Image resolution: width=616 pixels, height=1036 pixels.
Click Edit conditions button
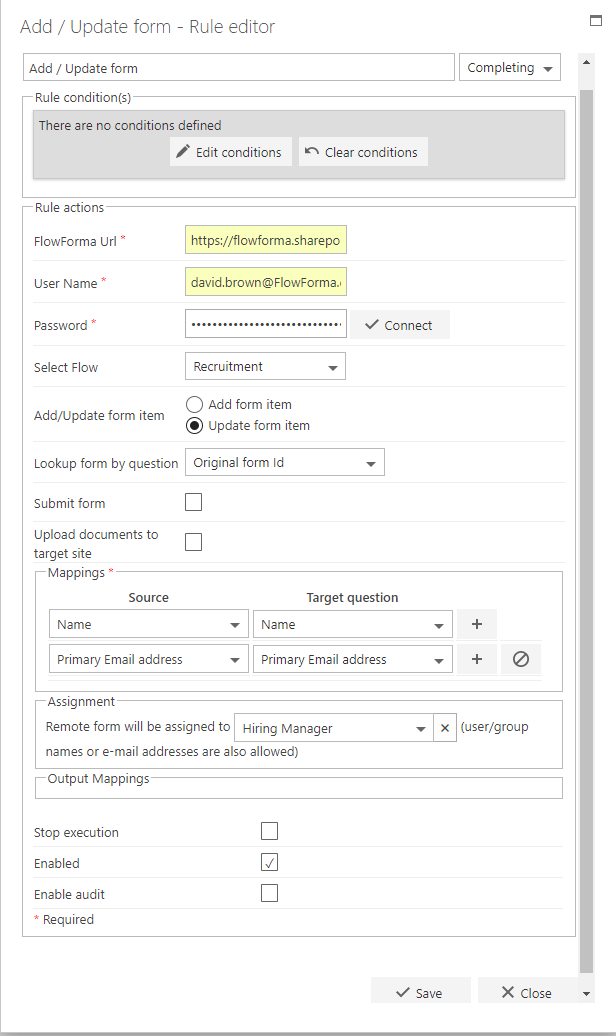click(231, 152)
